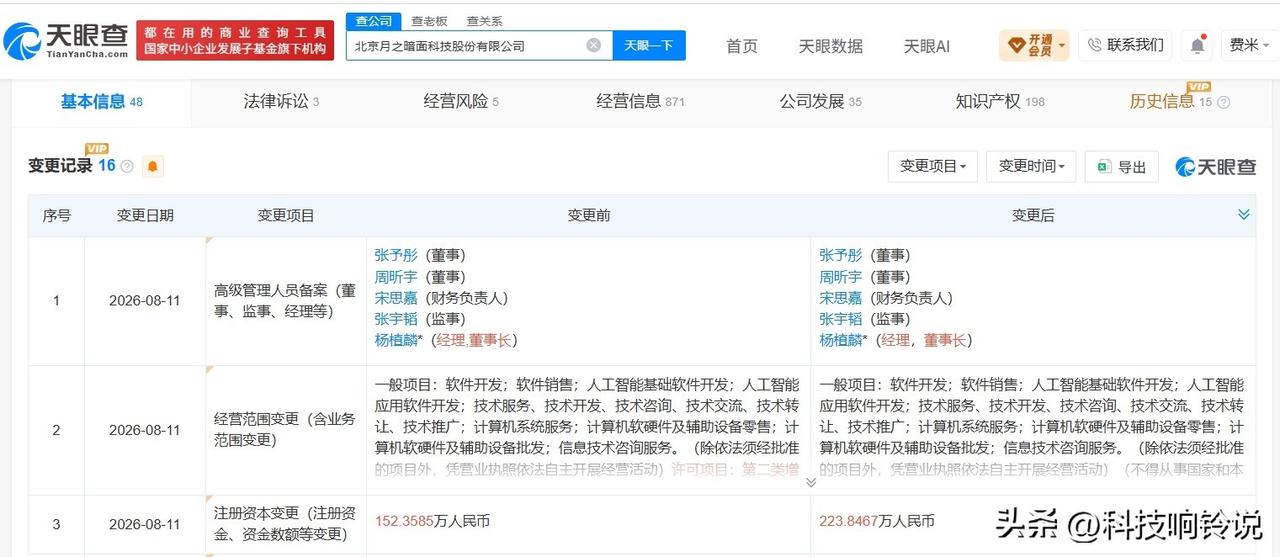Collapse table with double-chevron icon in header
This screenshot has height=557, width=1280.
[1243, 214]
